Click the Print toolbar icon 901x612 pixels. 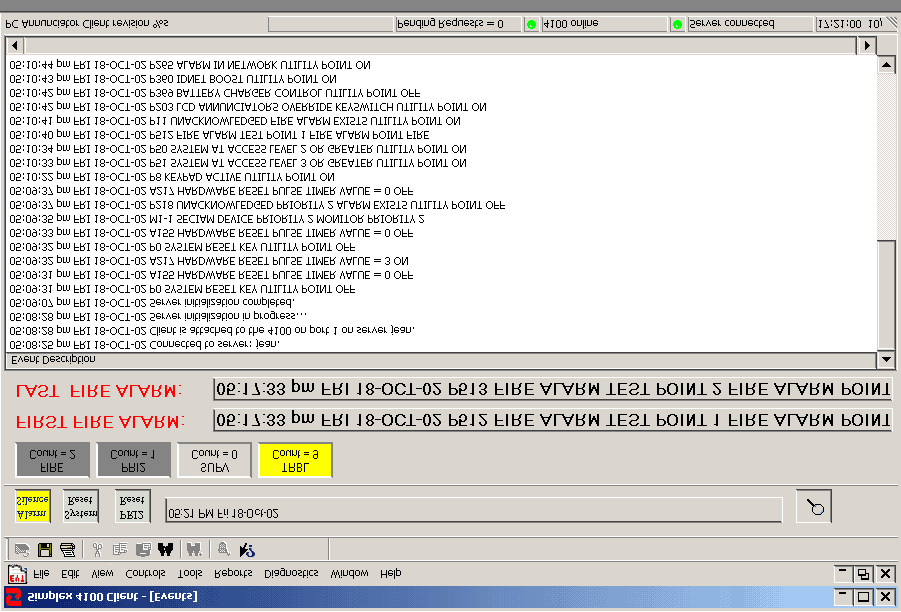[67, 549]
